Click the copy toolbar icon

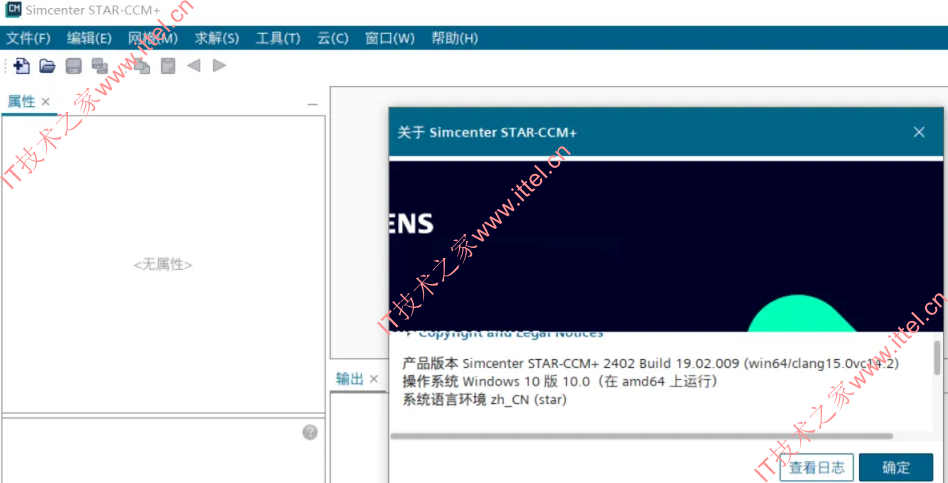click(142, 66)
